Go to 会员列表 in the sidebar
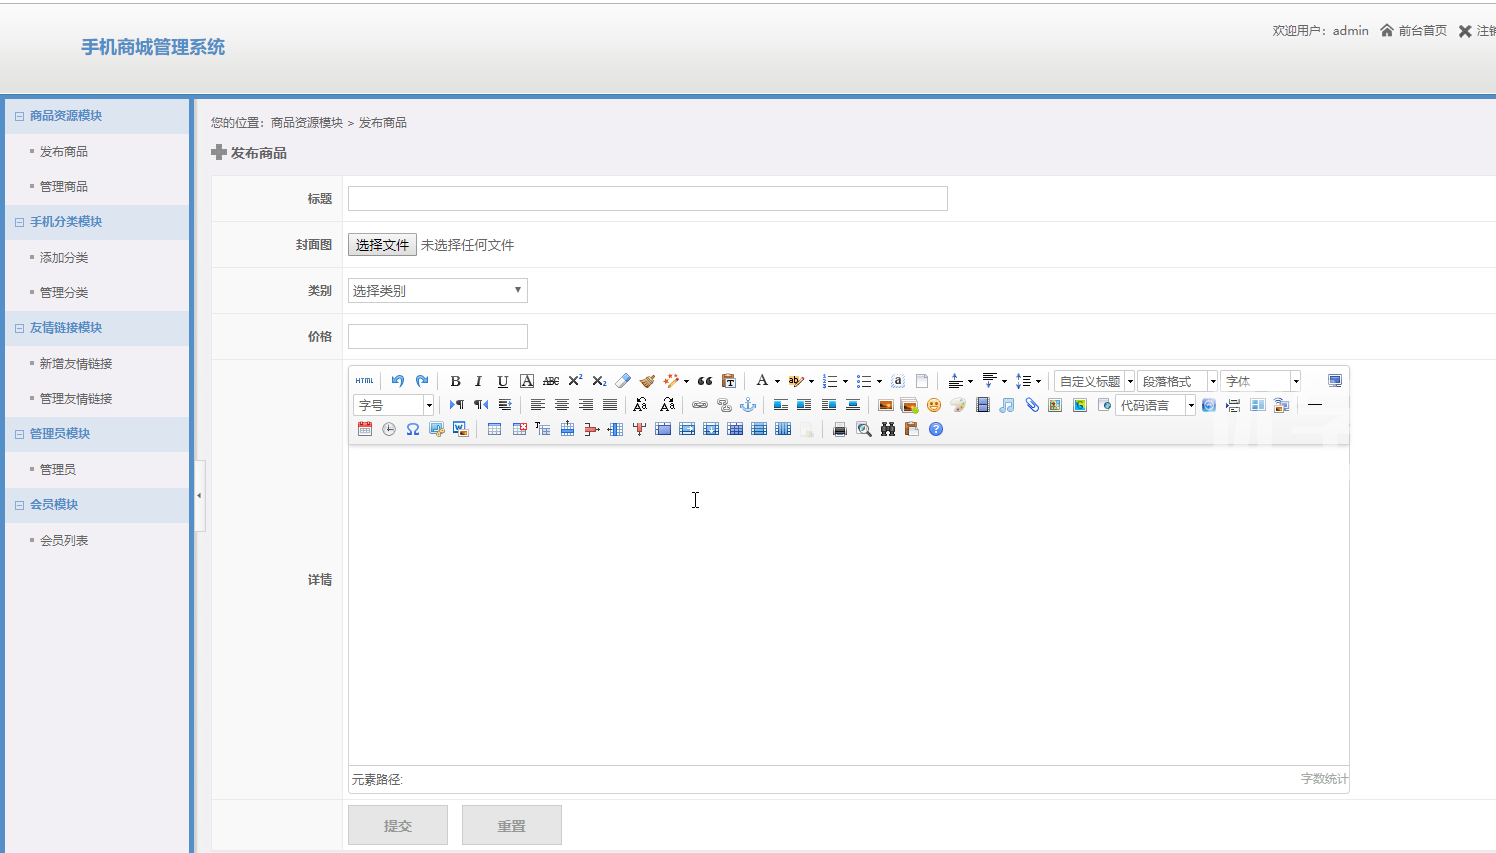This screenshot has height=853, width=1496. tap(64, 541)
